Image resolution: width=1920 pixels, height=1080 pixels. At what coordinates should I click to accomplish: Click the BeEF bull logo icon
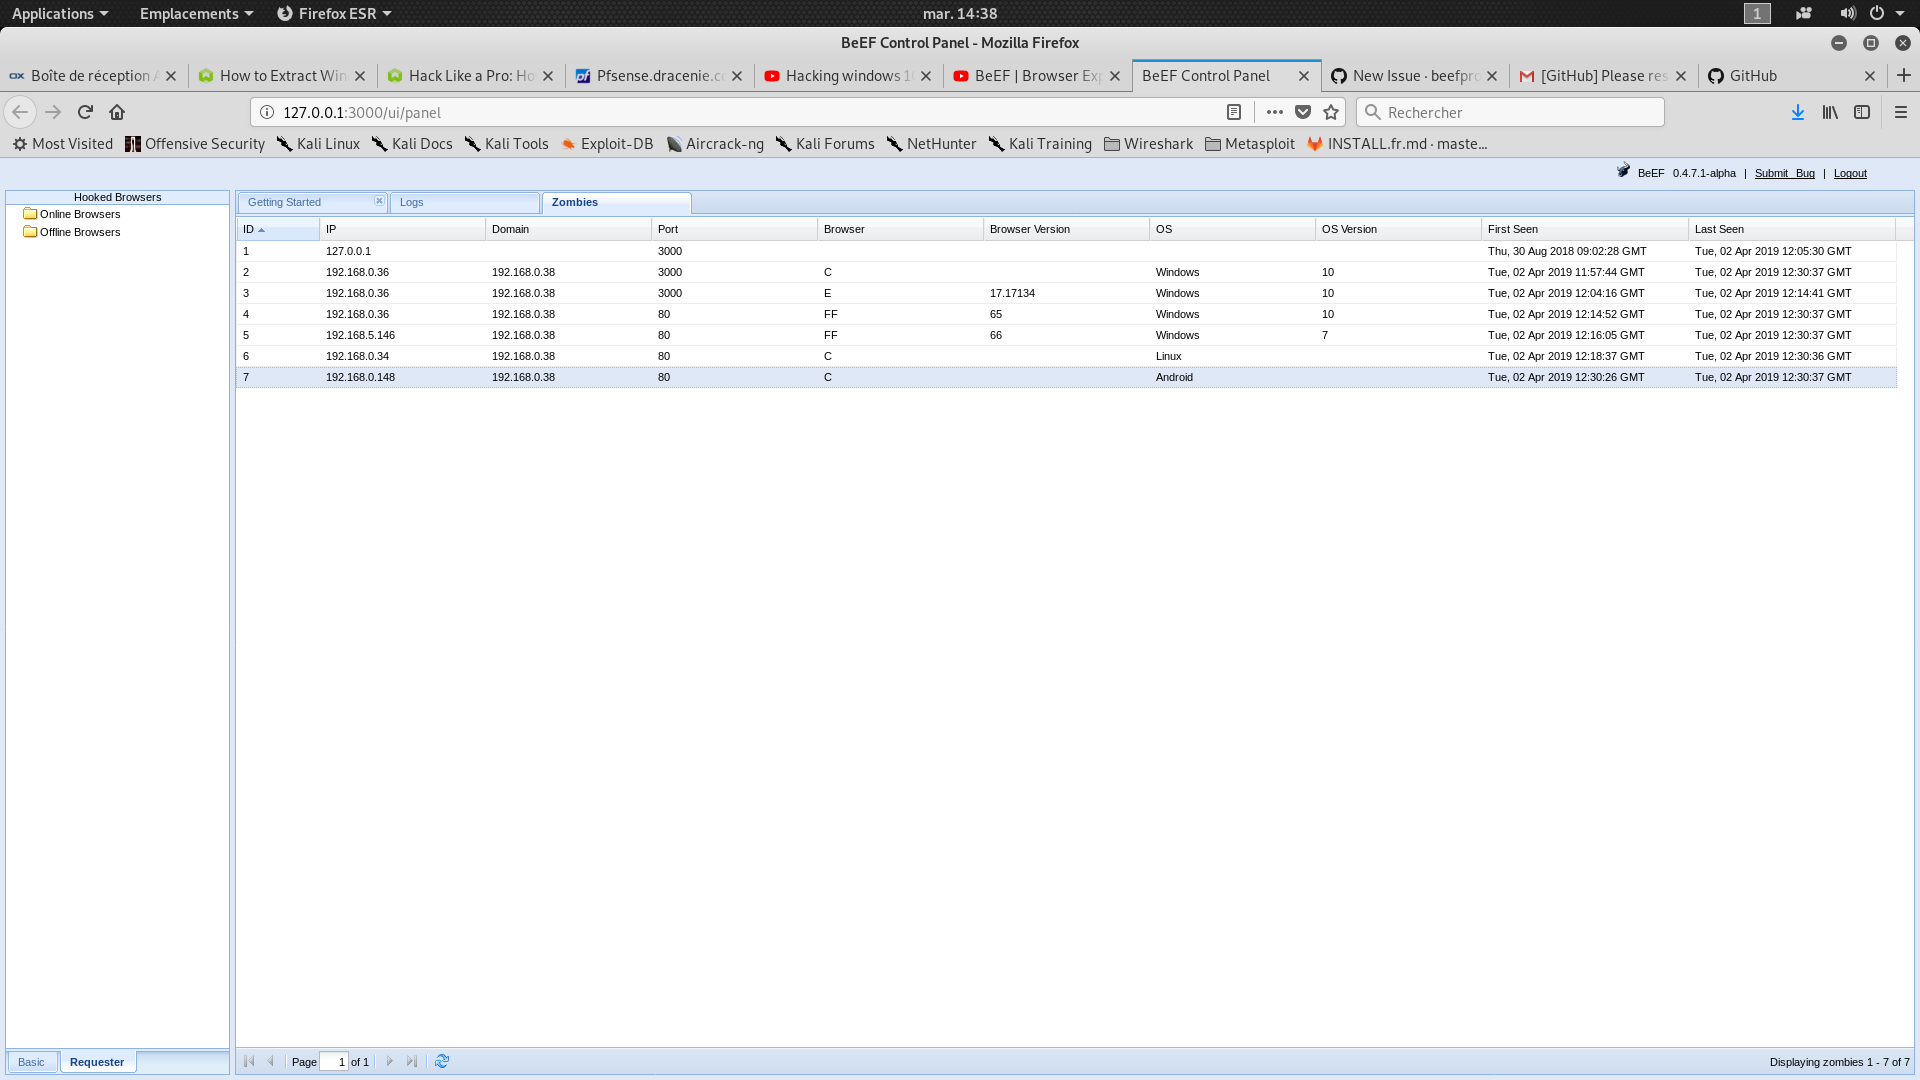click(1625, 171)
